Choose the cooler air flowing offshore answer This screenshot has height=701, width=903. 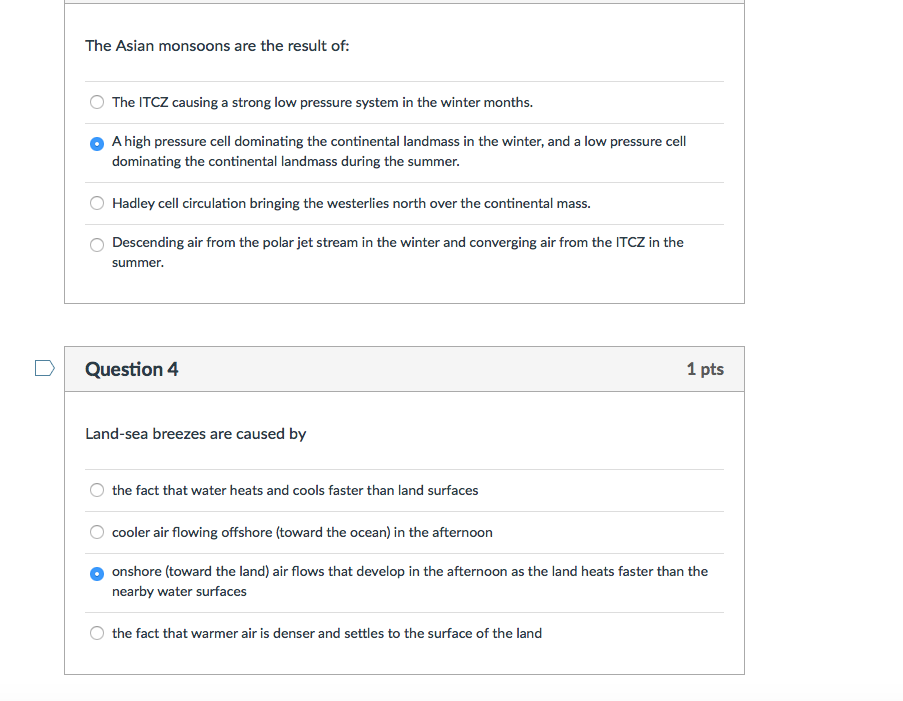pos(96,532)
